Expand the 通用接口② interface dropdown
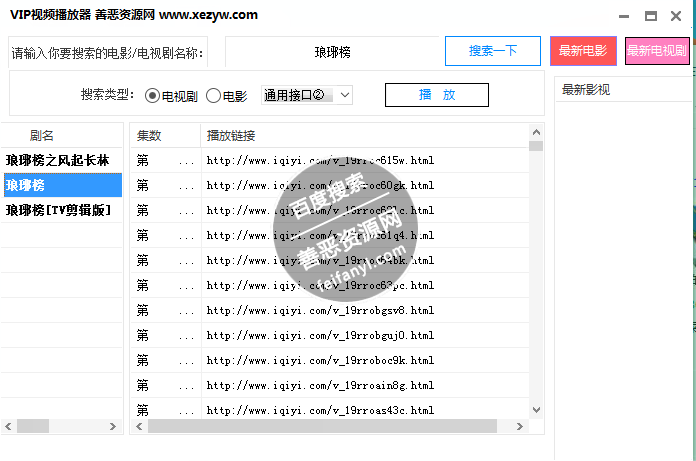Viewport: 696px width, 461px height. 306,95
